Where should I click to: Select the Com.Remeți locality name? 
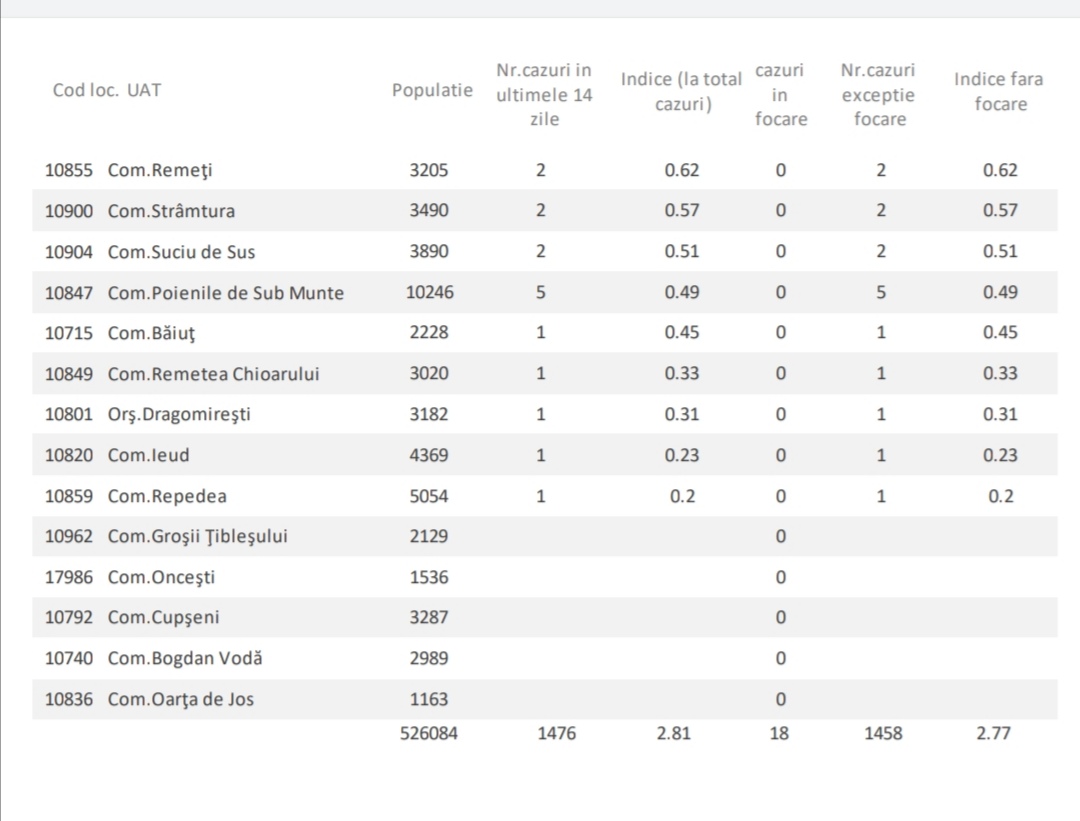point(160,170)
